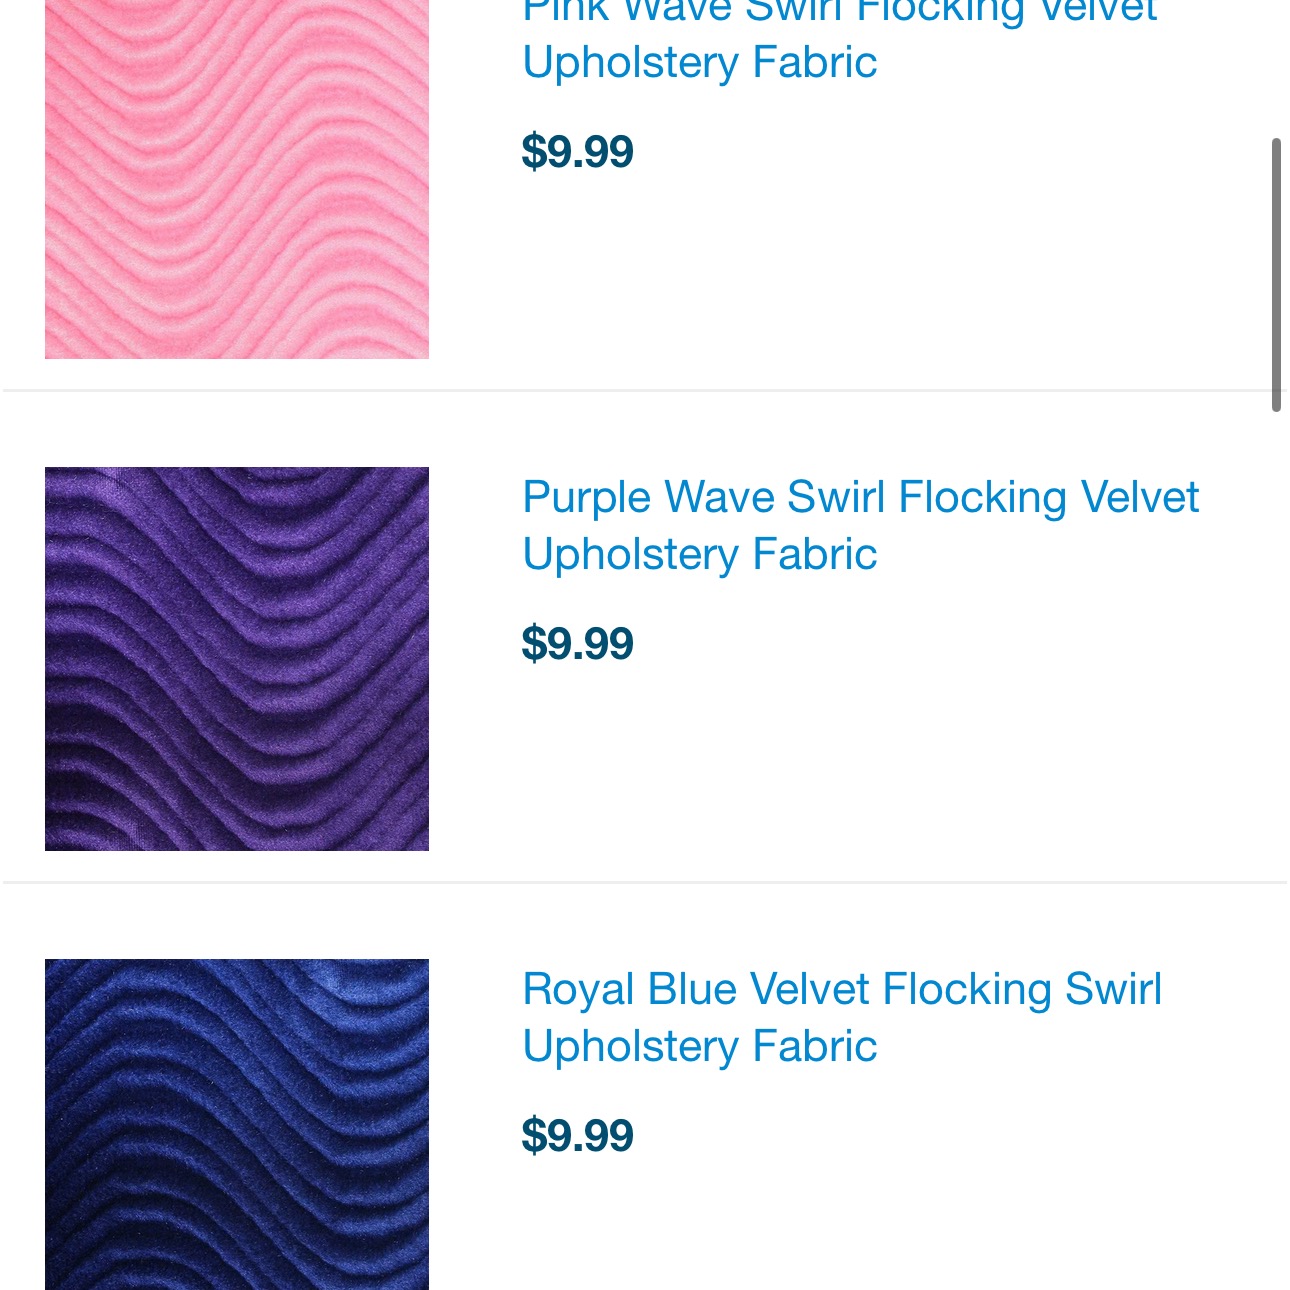
Task: Click the pink fabric's $9.99 price
Action: pyautogui.click(x=578, y=152)
